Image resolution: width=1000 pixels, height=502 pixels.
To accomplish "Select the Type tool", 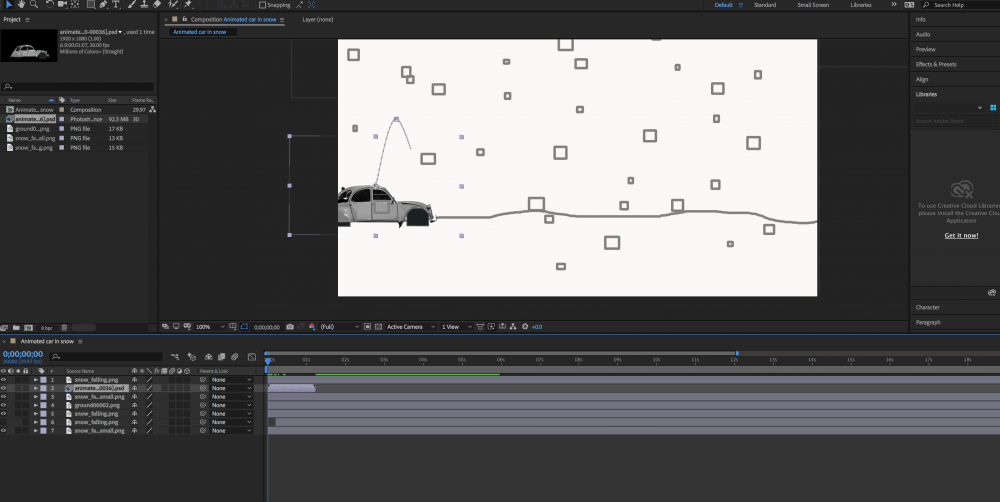I will pos(117,5).
